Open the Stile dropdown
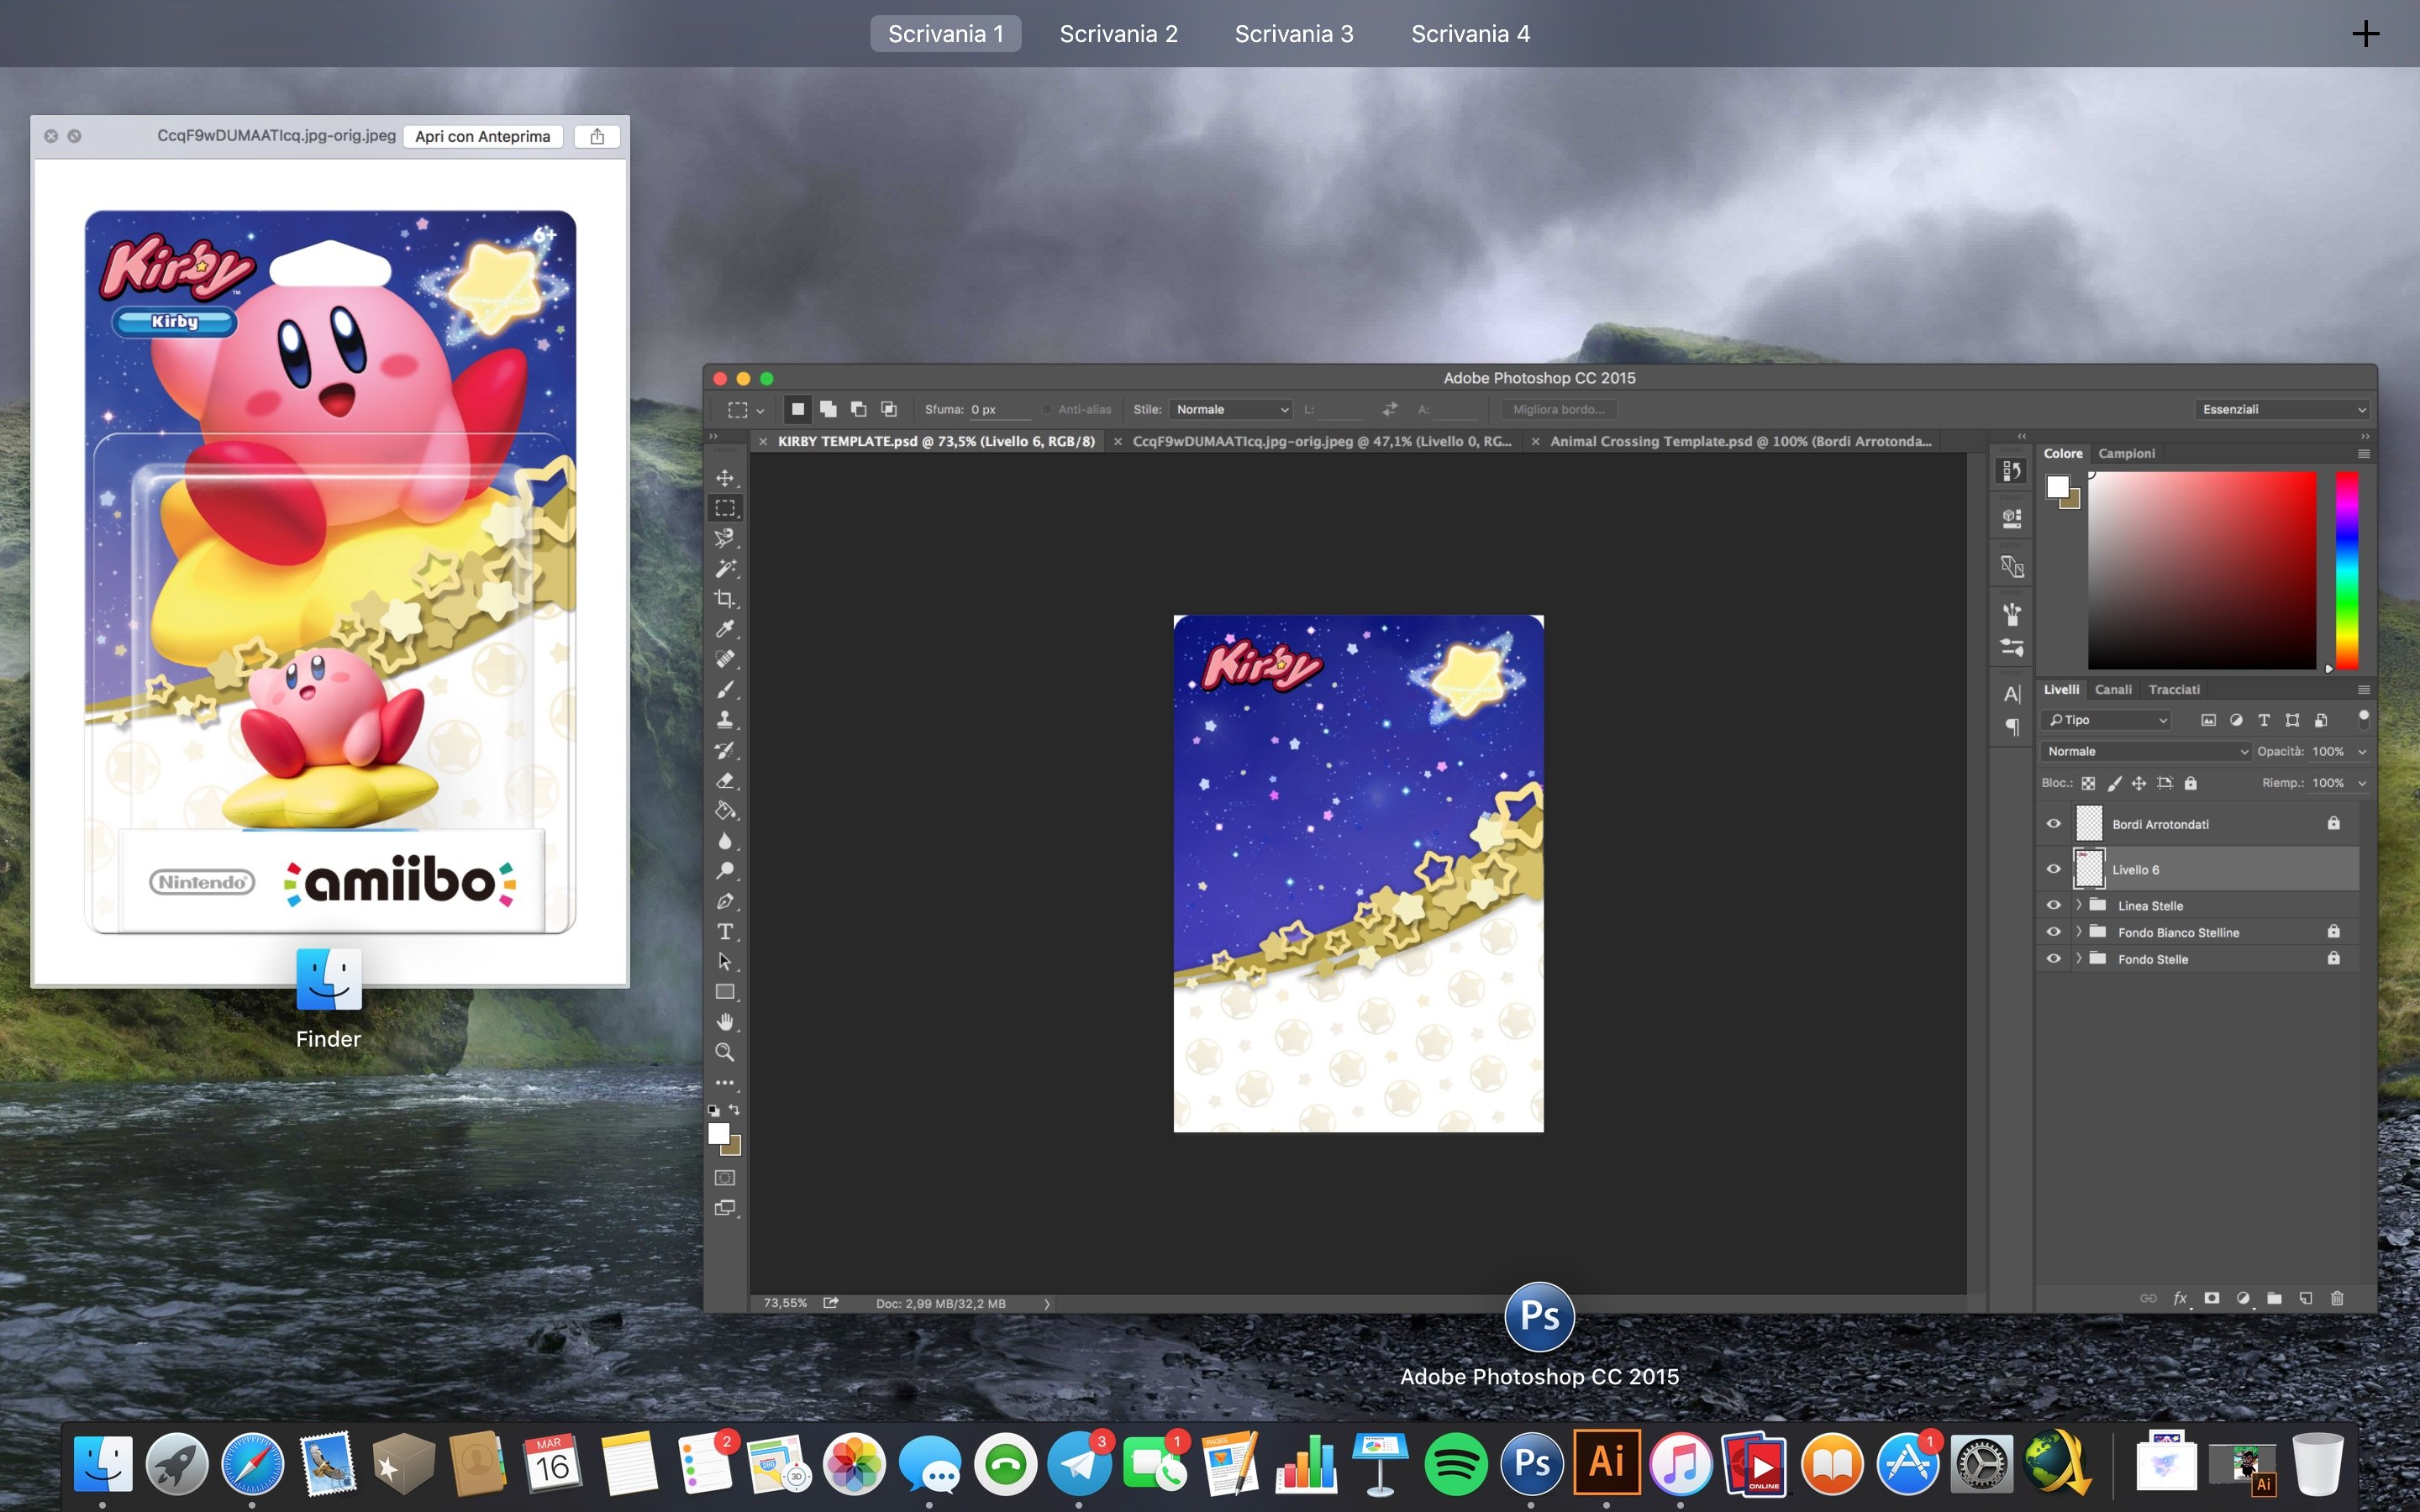Screen dimensions: 2420x1512 pos(1231,409)
